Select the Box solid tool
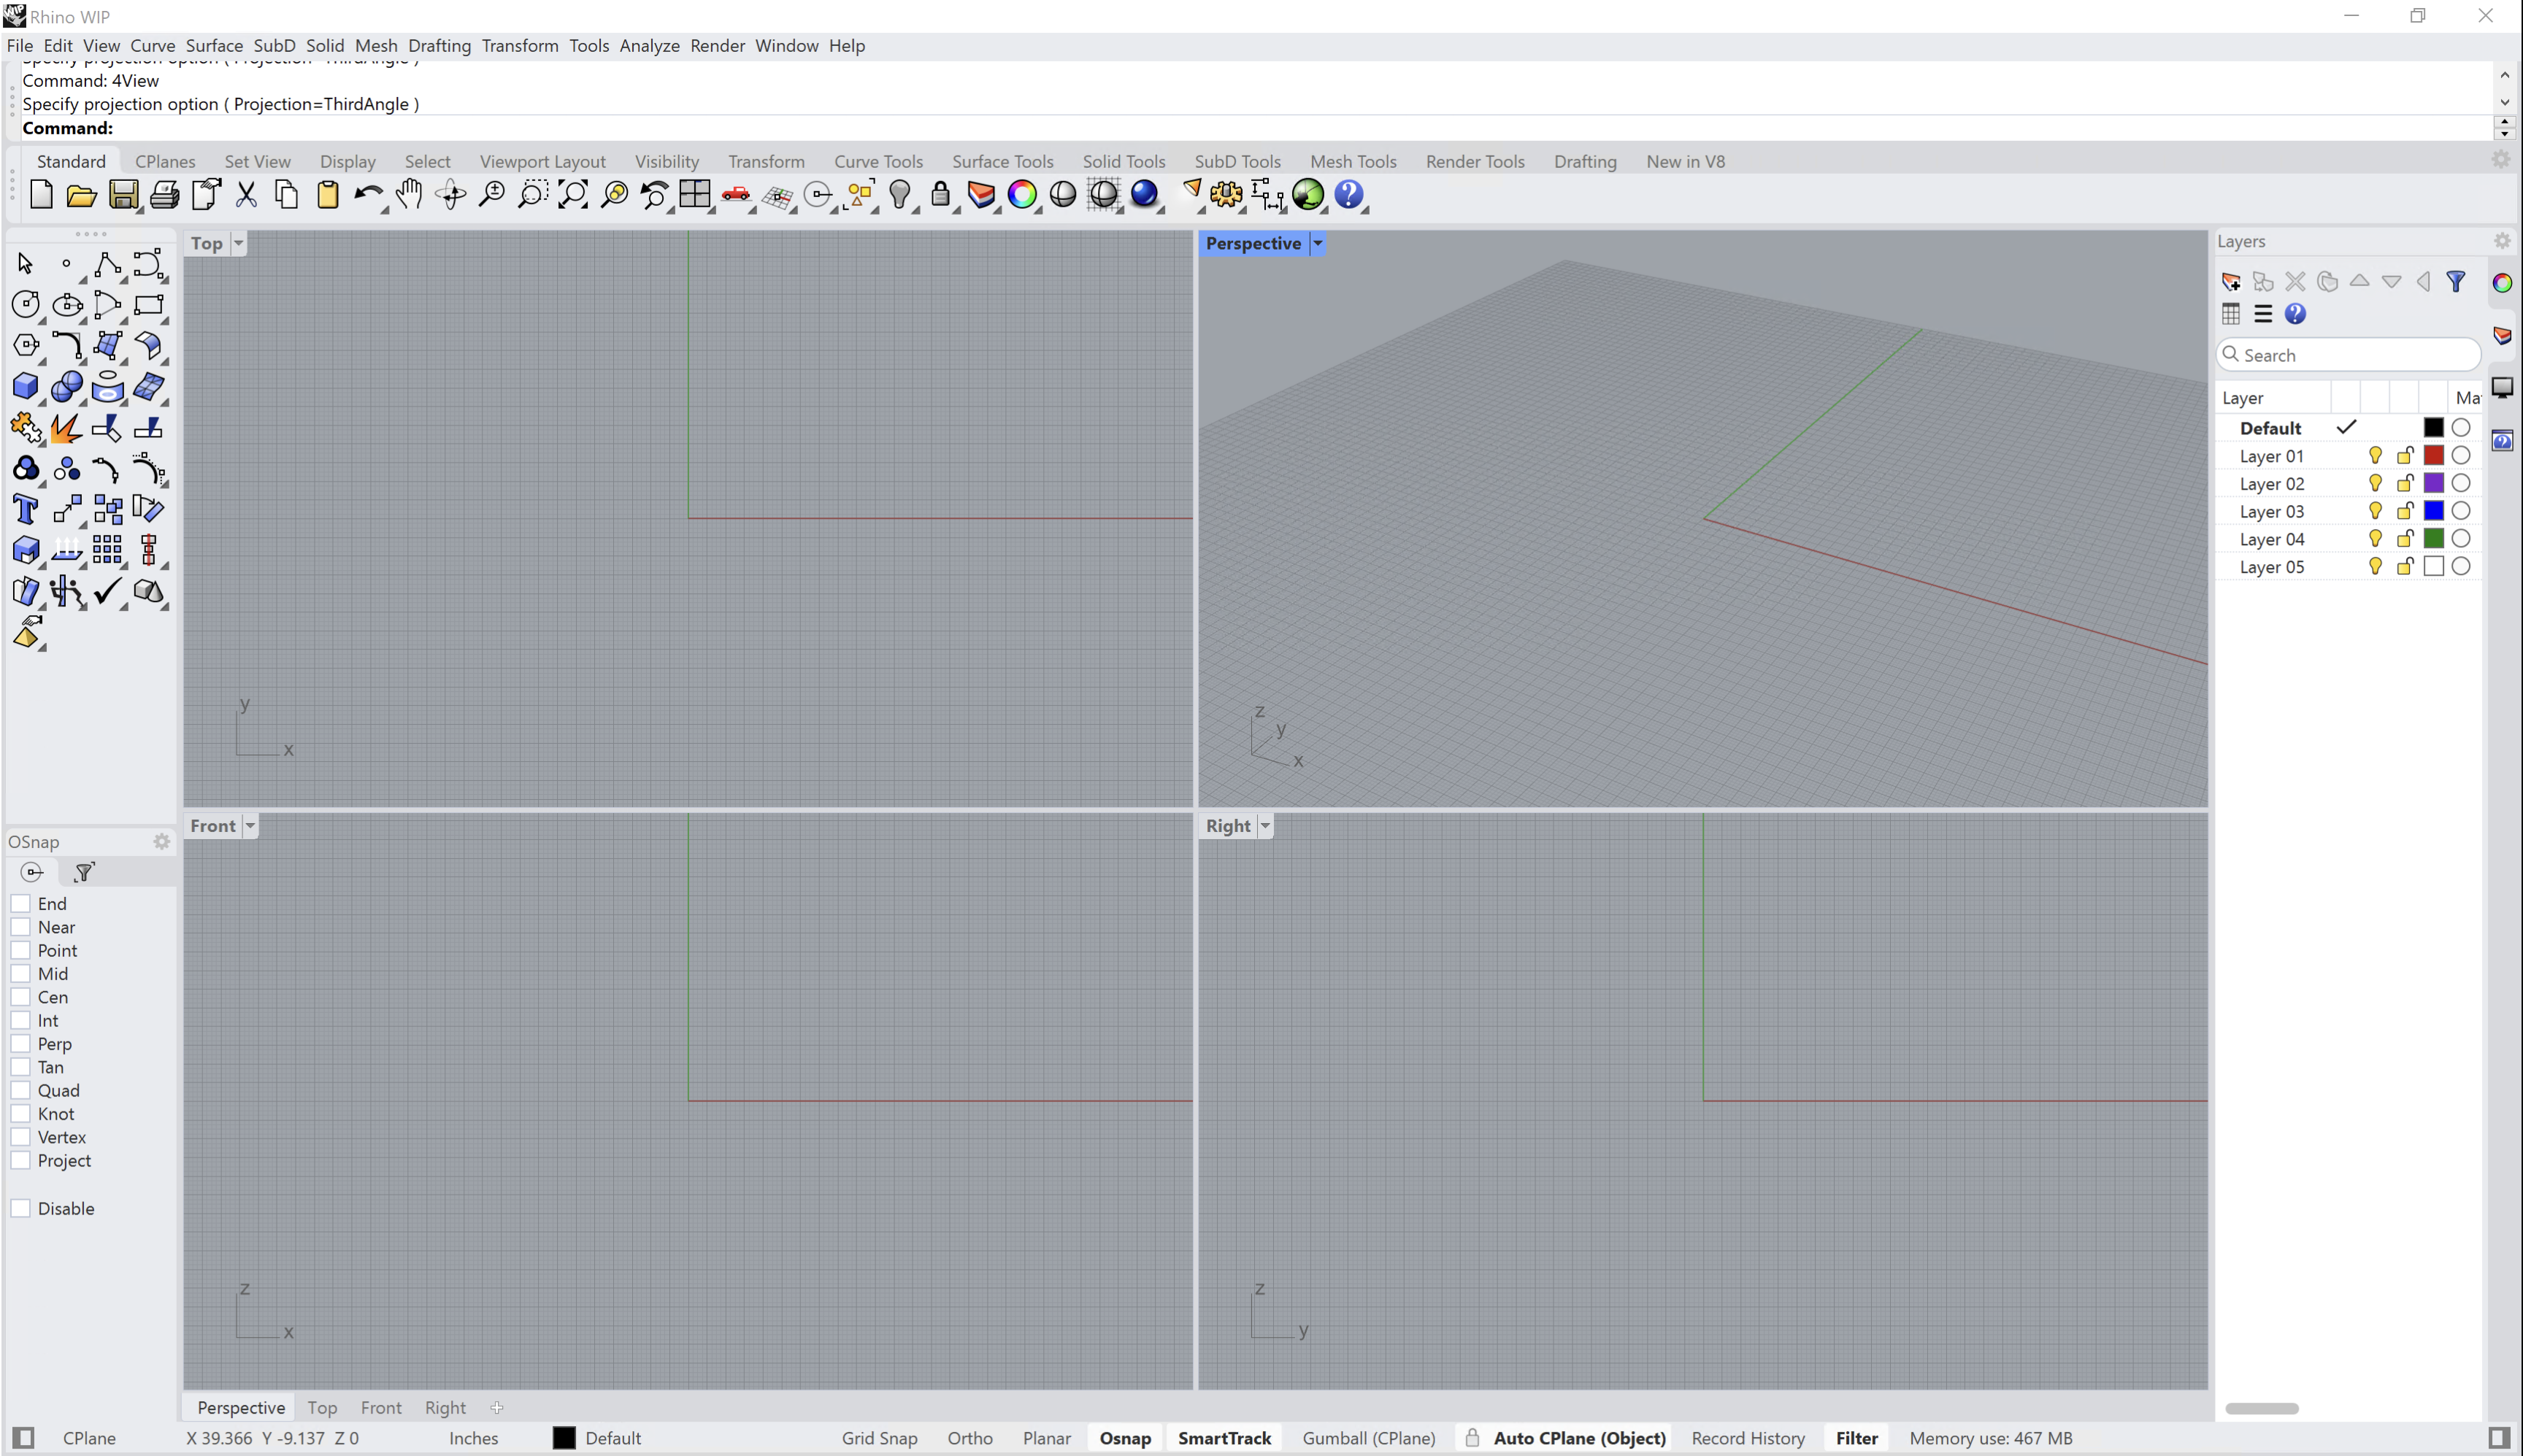Screen dimensions: 2523x1456 pos(25,387)
